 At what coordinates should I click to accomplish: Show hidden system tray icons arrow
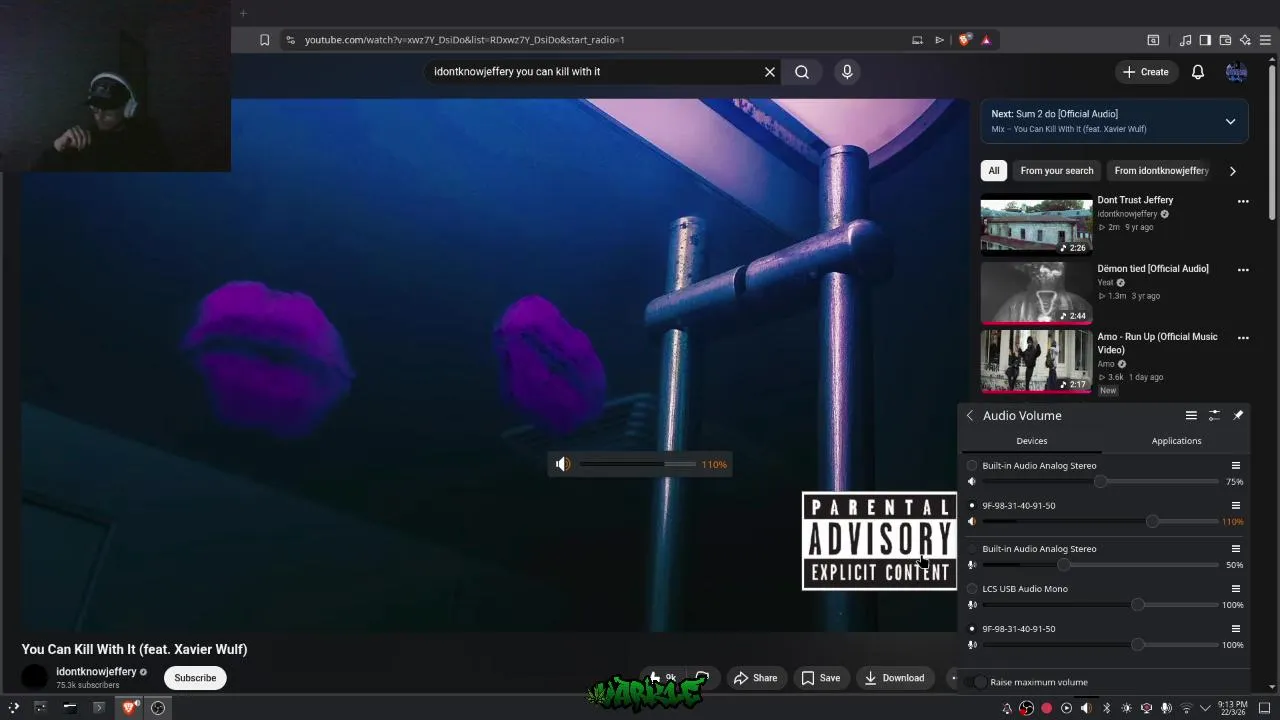[x=1205, y=708]
